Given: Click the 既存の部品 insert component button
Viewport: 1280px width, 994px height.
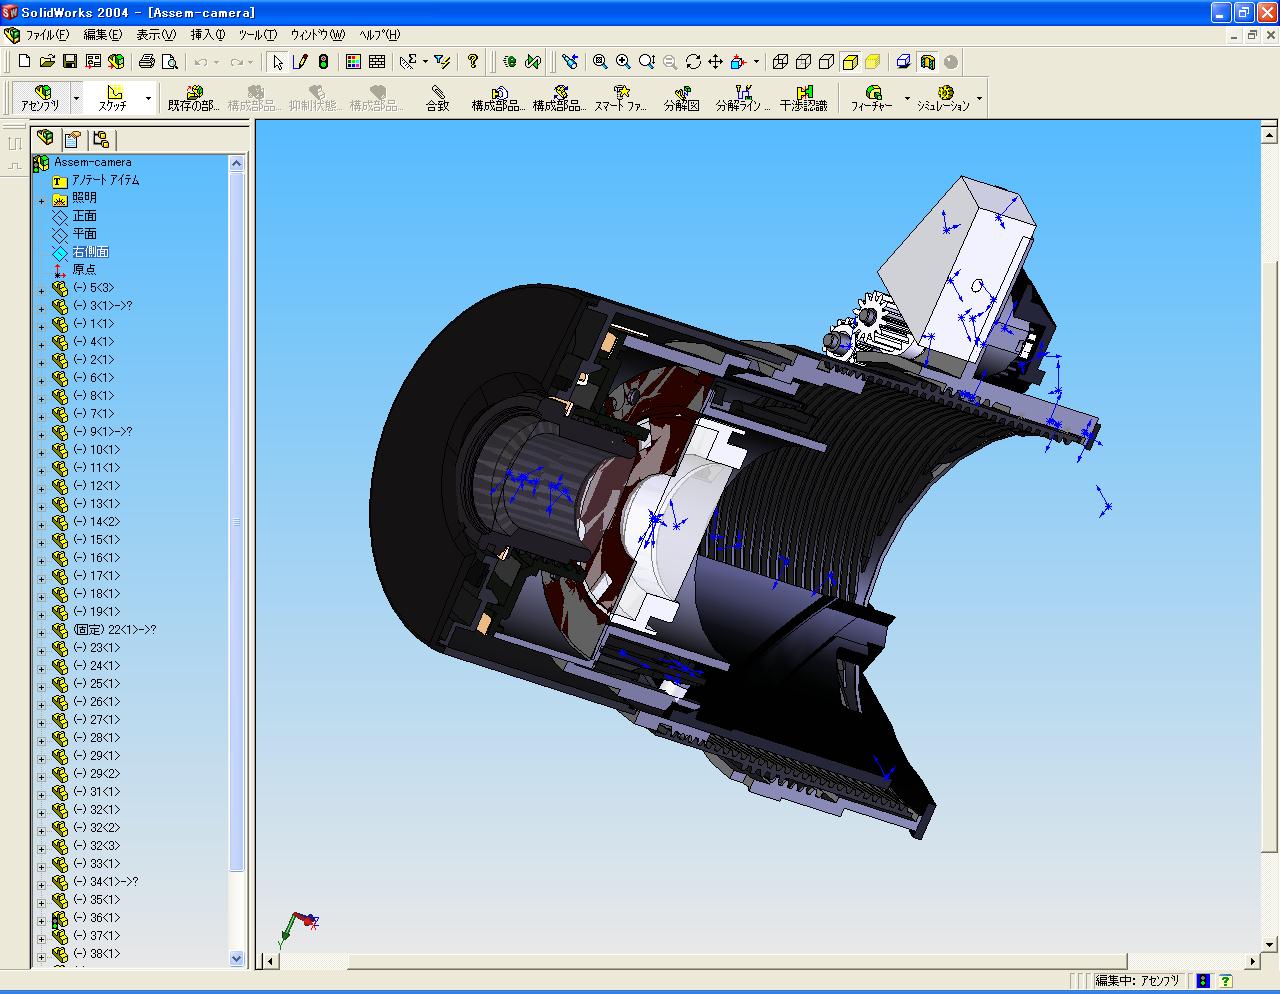Looking at the screenshot, I should click(194, 98).
